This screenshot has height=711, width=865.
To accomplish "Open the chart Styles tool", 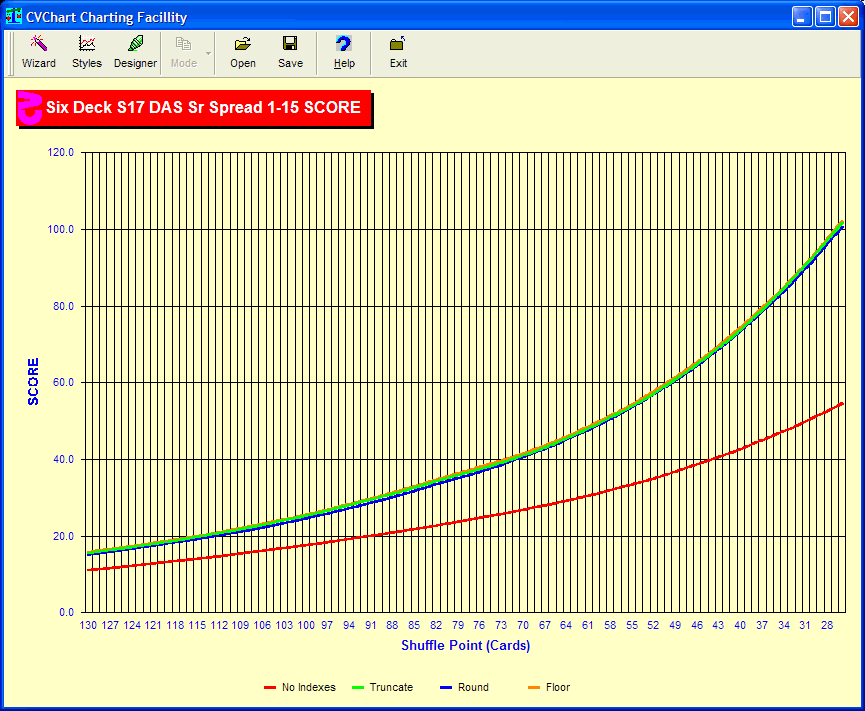I will tap(87, 52).
